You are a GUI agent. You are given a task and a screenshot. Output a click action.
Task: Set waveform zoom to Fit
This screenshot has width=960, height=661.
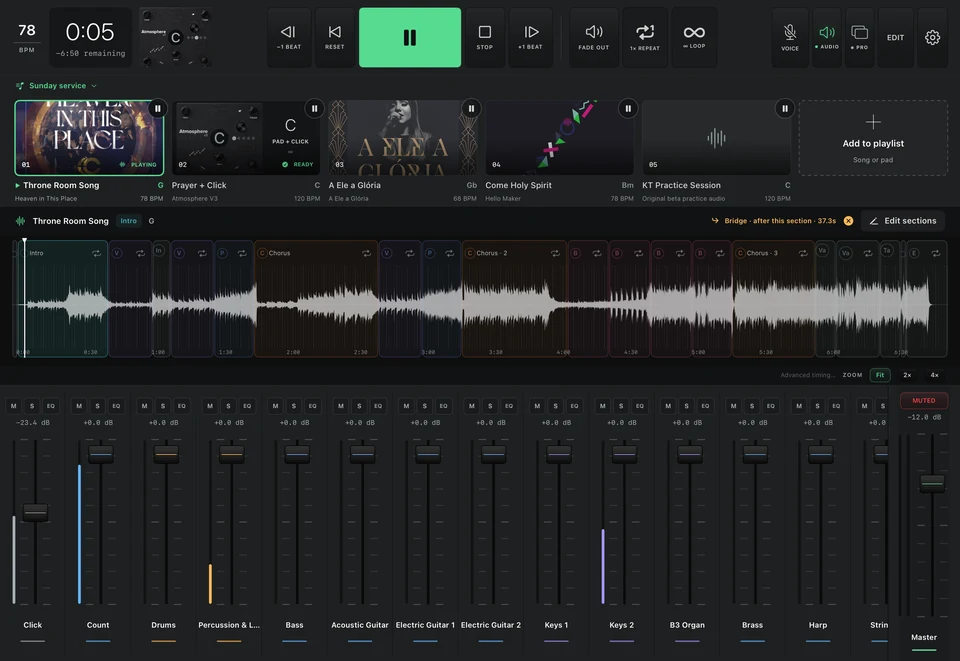pos(880,375)
